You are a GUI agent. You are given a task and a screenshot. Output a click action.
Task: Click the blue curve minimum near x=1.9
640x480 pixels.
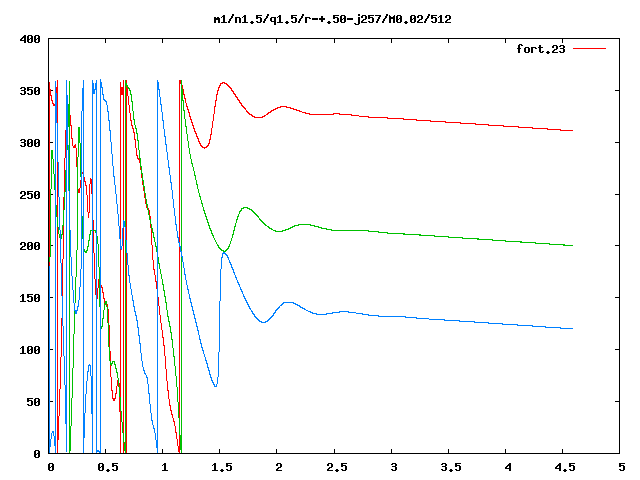264,322
